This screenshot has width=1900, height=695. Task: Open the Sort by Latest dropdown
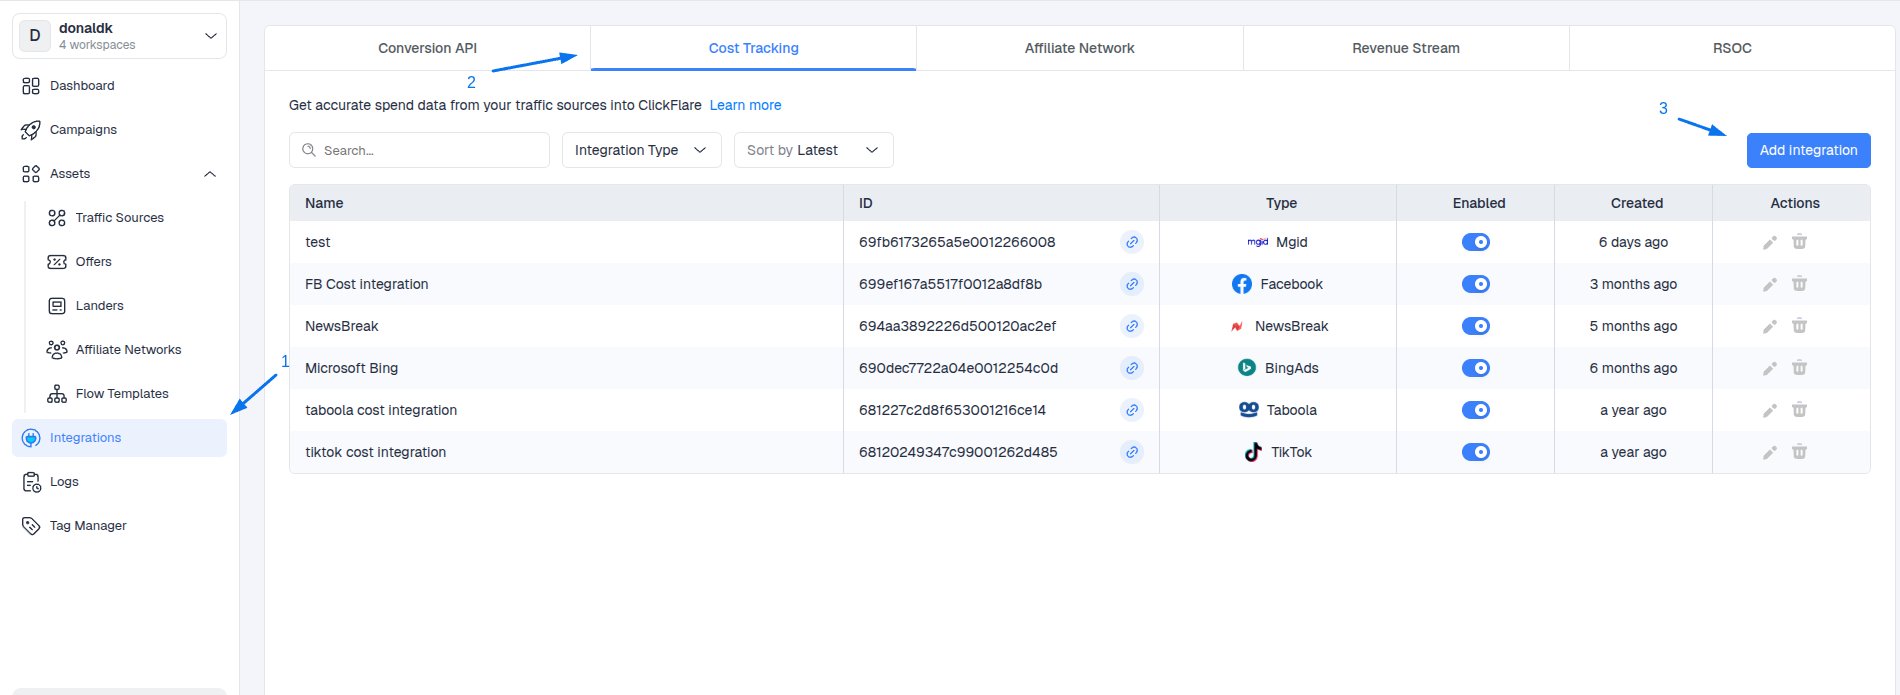(x=813, y=150)
